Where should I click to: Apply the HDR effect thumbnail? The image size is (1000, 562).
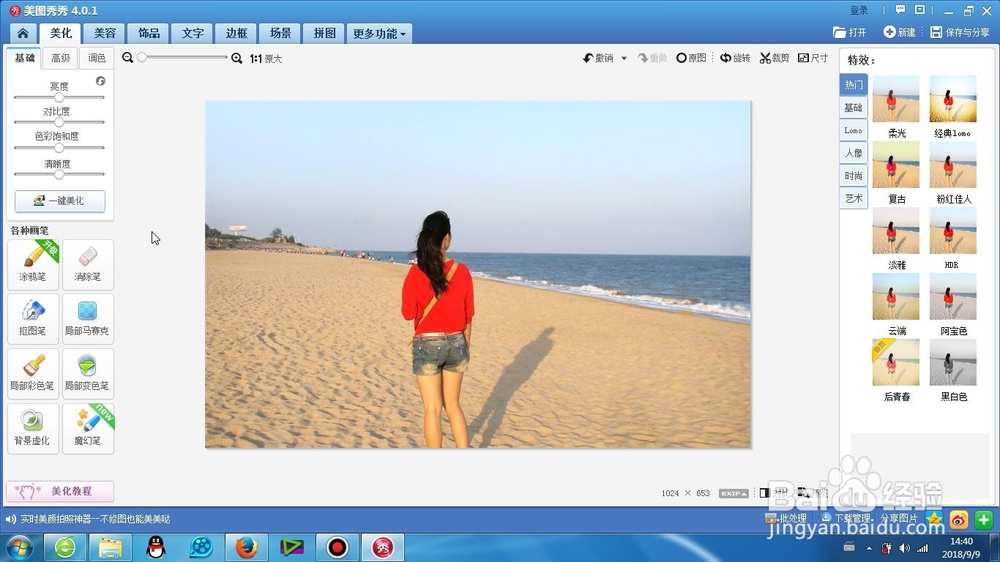click(x=953, y=230)
